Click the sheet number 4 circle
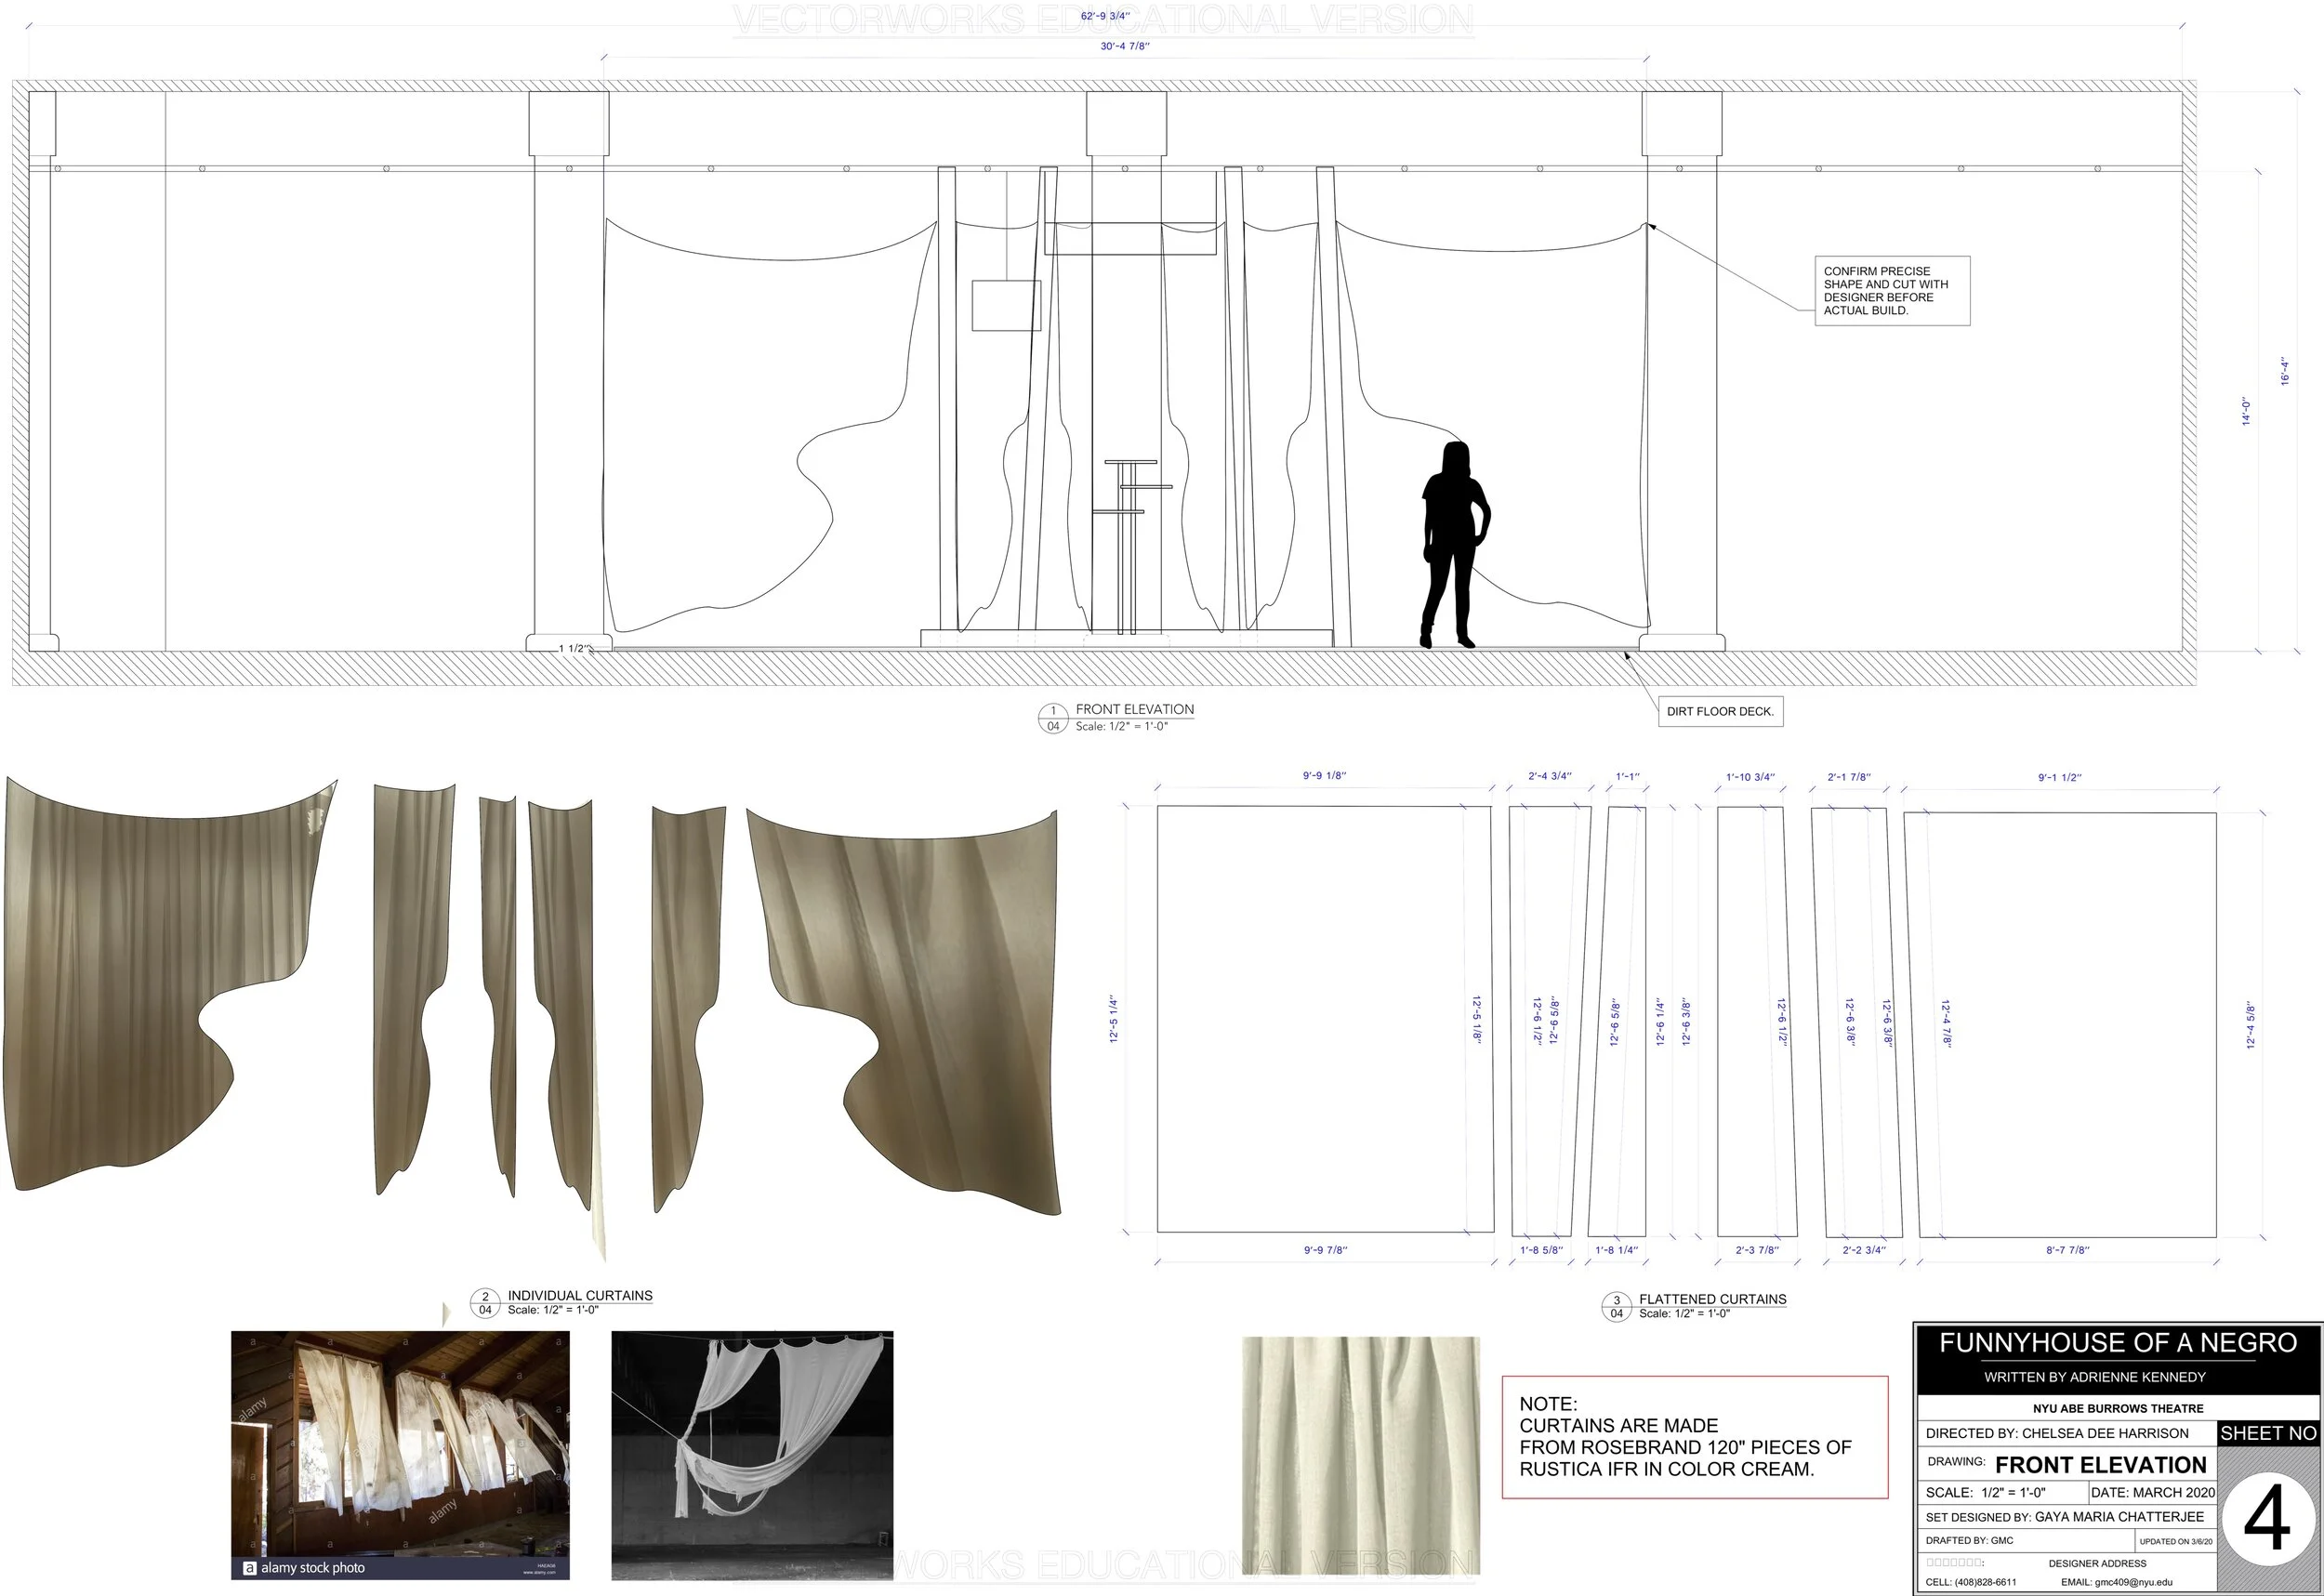 pos(2267,1520)
